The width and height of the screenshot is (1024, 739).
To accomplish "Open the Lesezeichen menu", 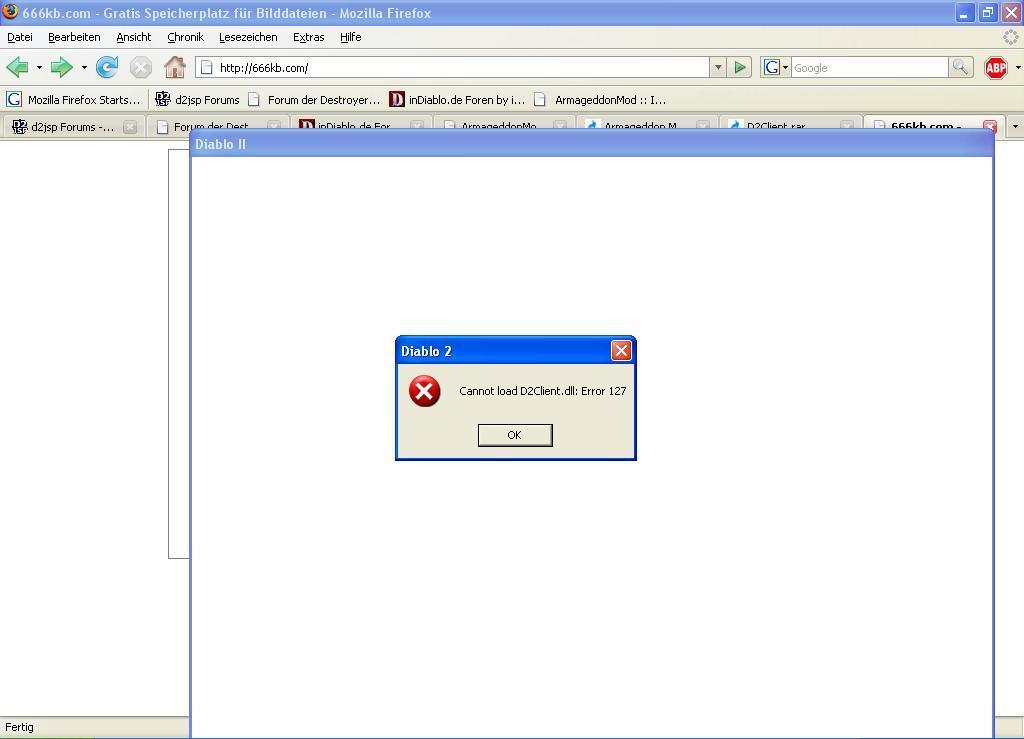I will (248, 37).
